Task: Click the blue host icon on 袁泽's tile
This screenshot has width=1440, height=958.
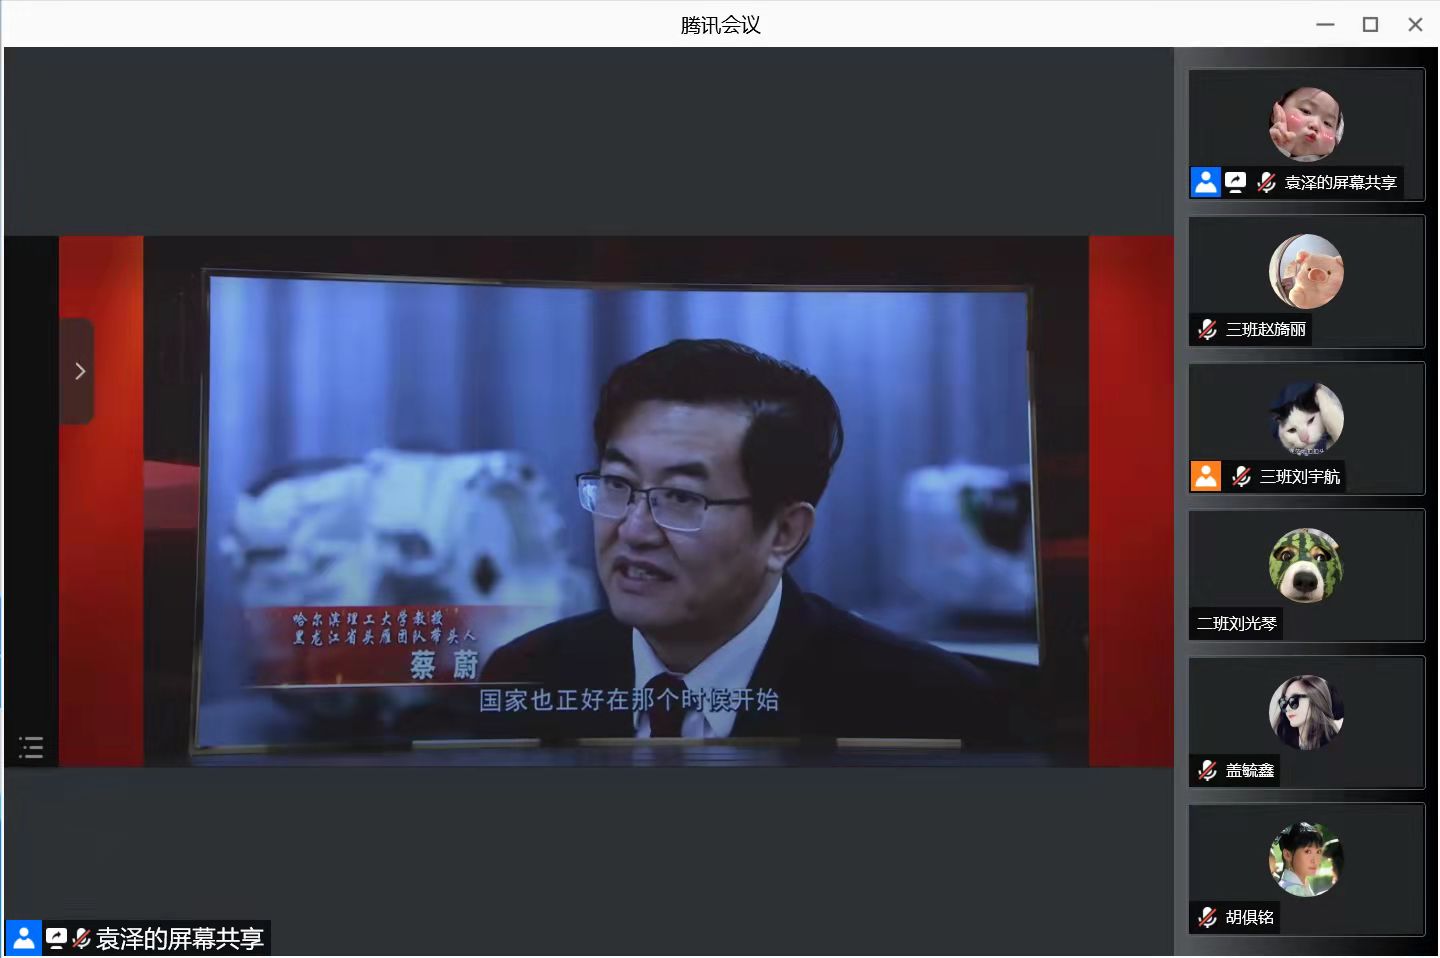Action: click(x=1206, y=182)
